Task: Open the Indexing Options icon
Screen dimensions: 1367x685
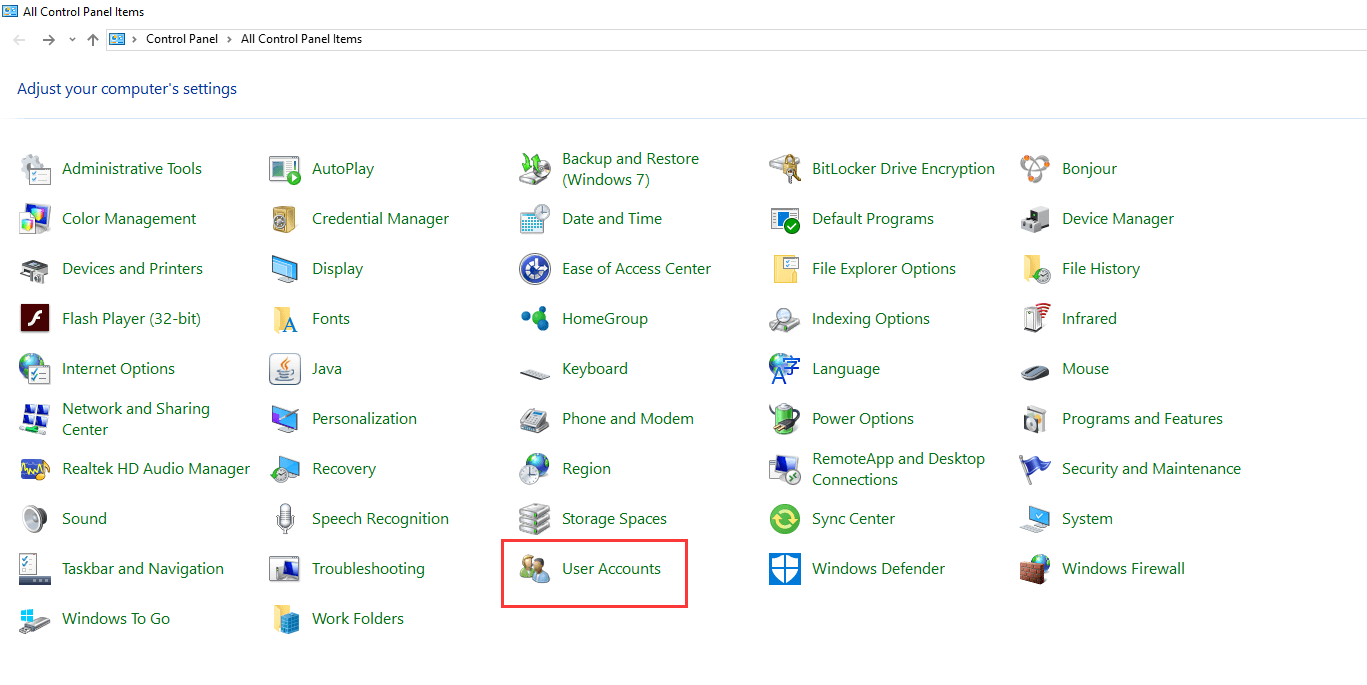Action: pyautogui.click(x=785, y=319)
